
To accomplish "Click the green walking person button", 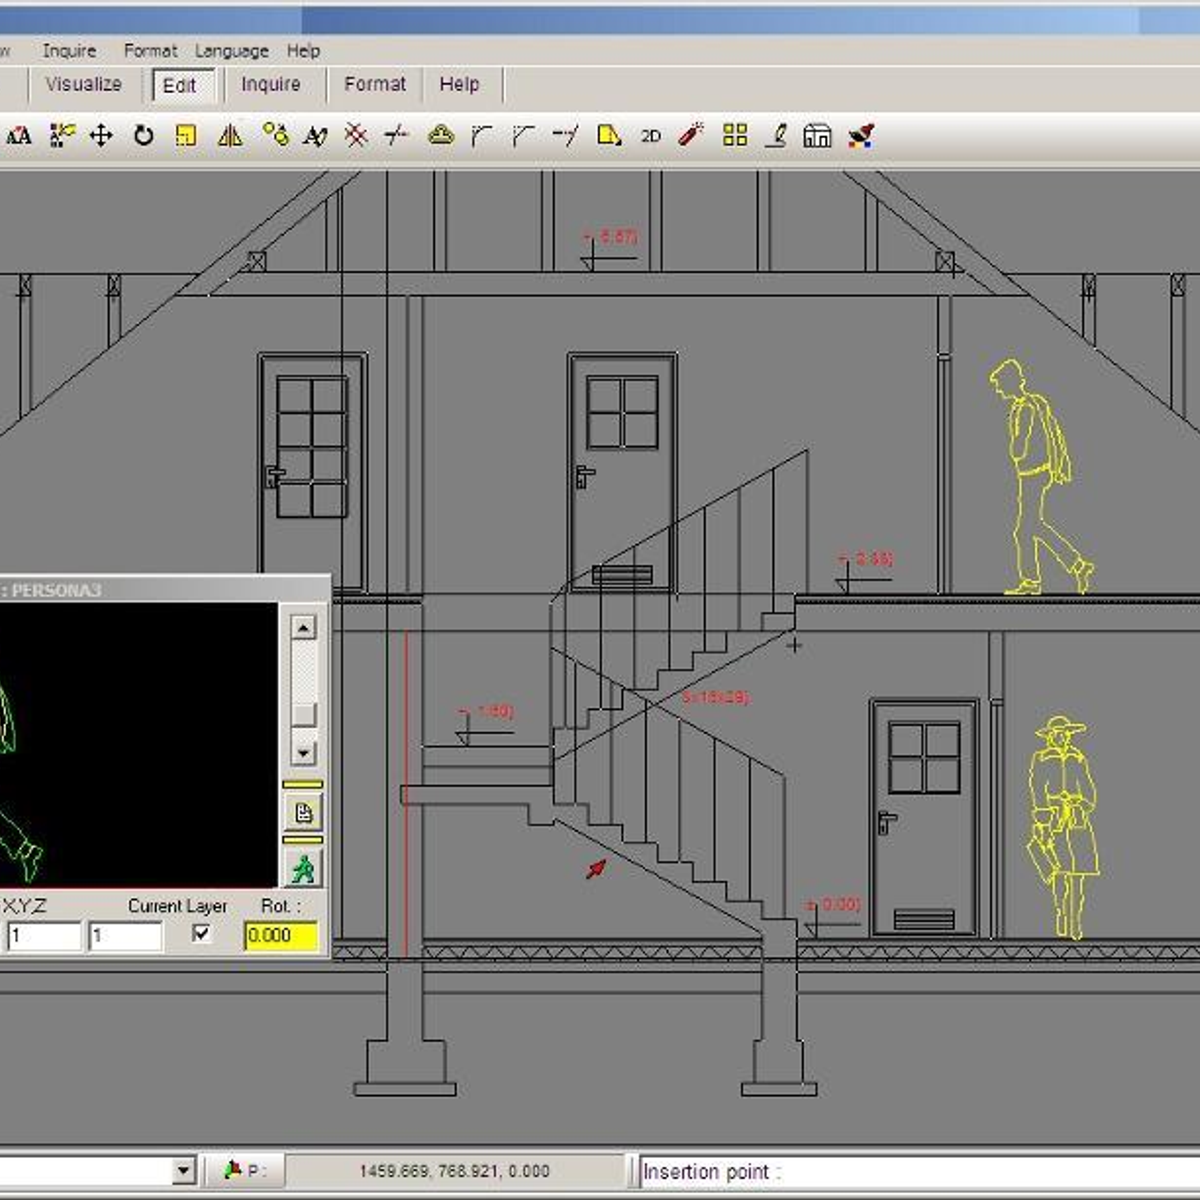I will pyautogui.click(x=303, y=868).
